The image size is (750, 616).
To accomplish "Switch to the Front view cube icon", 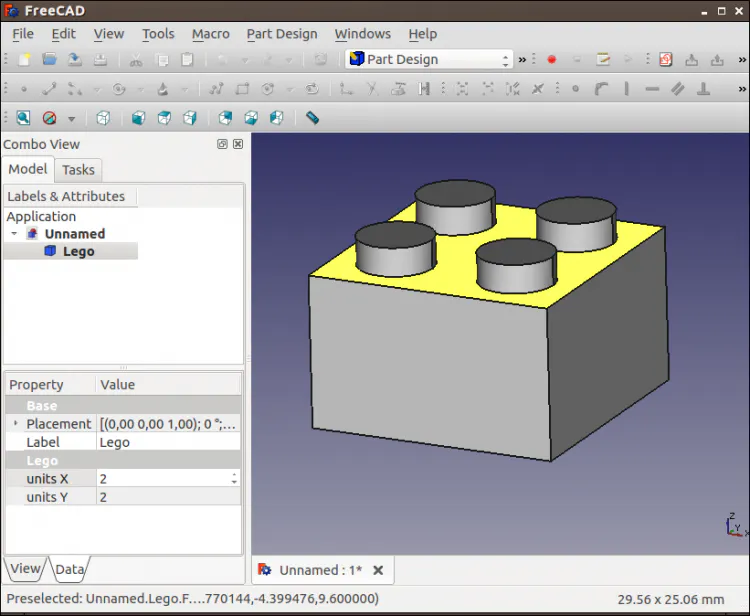I will click(138, 118).
